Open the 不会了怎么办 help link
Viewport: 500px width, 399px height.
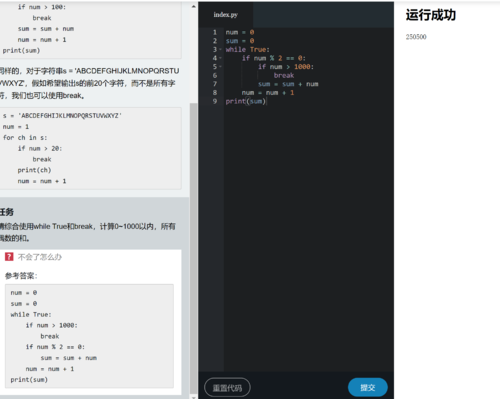[x=40, y=257]
